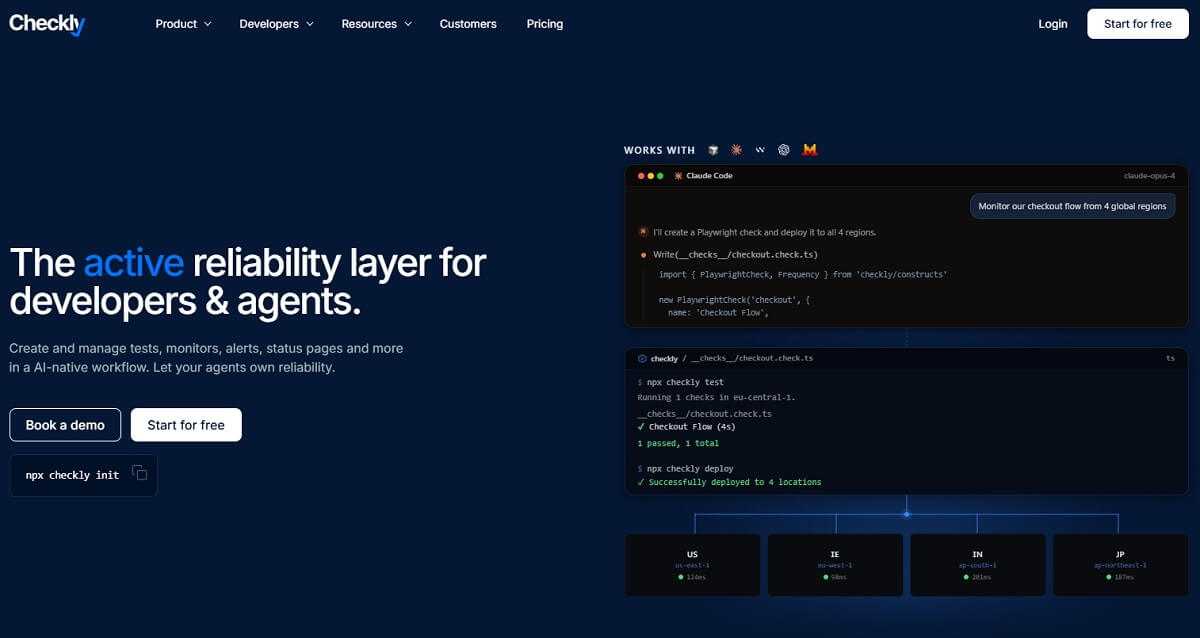Click the 'developers & agents.' headline line
The width and height of the screenshot is (1200, 638).
[x=185, y=301]
